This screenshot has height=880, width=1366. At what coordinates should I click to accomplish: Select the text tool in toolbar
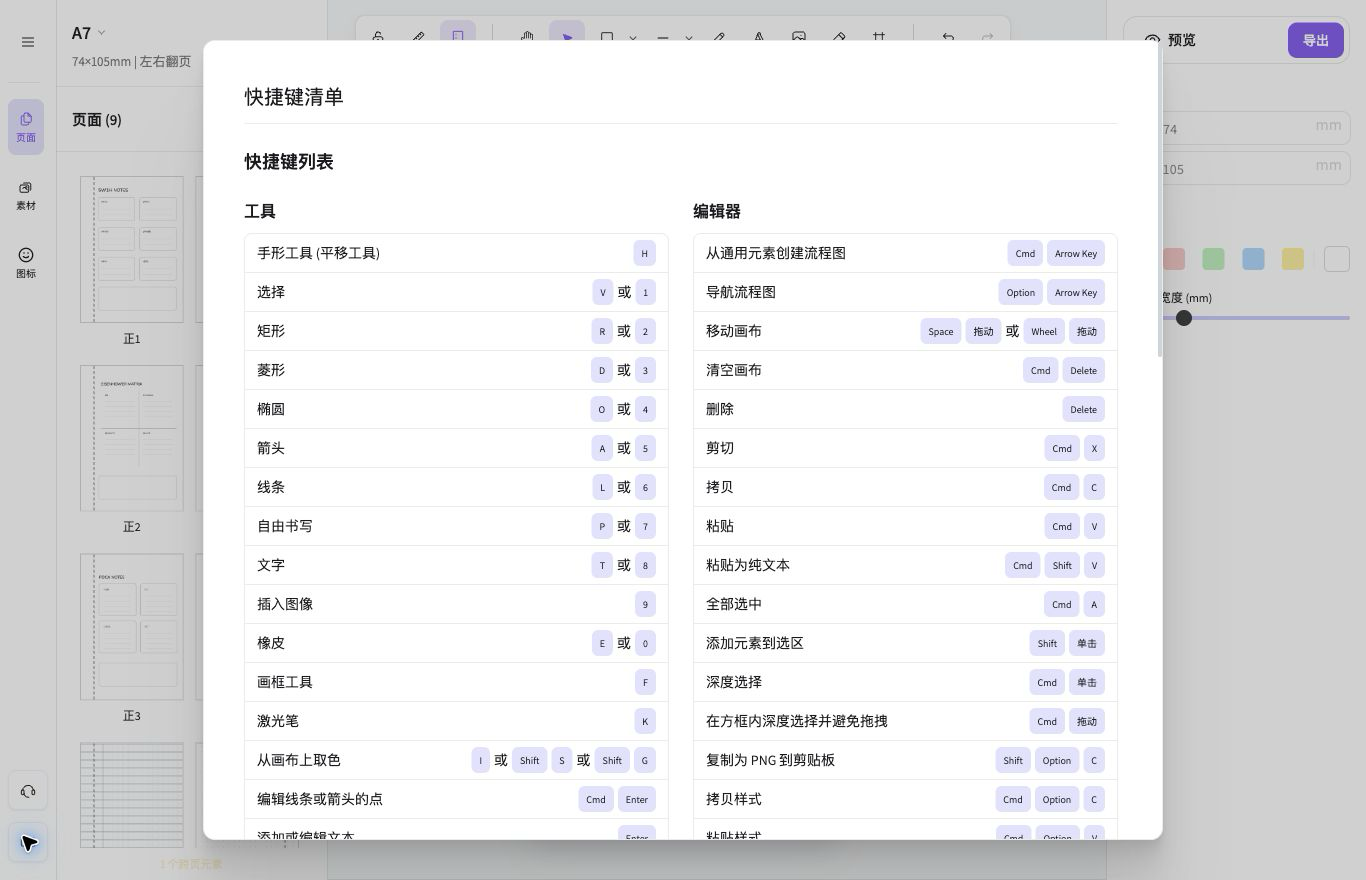pos(759,37)
